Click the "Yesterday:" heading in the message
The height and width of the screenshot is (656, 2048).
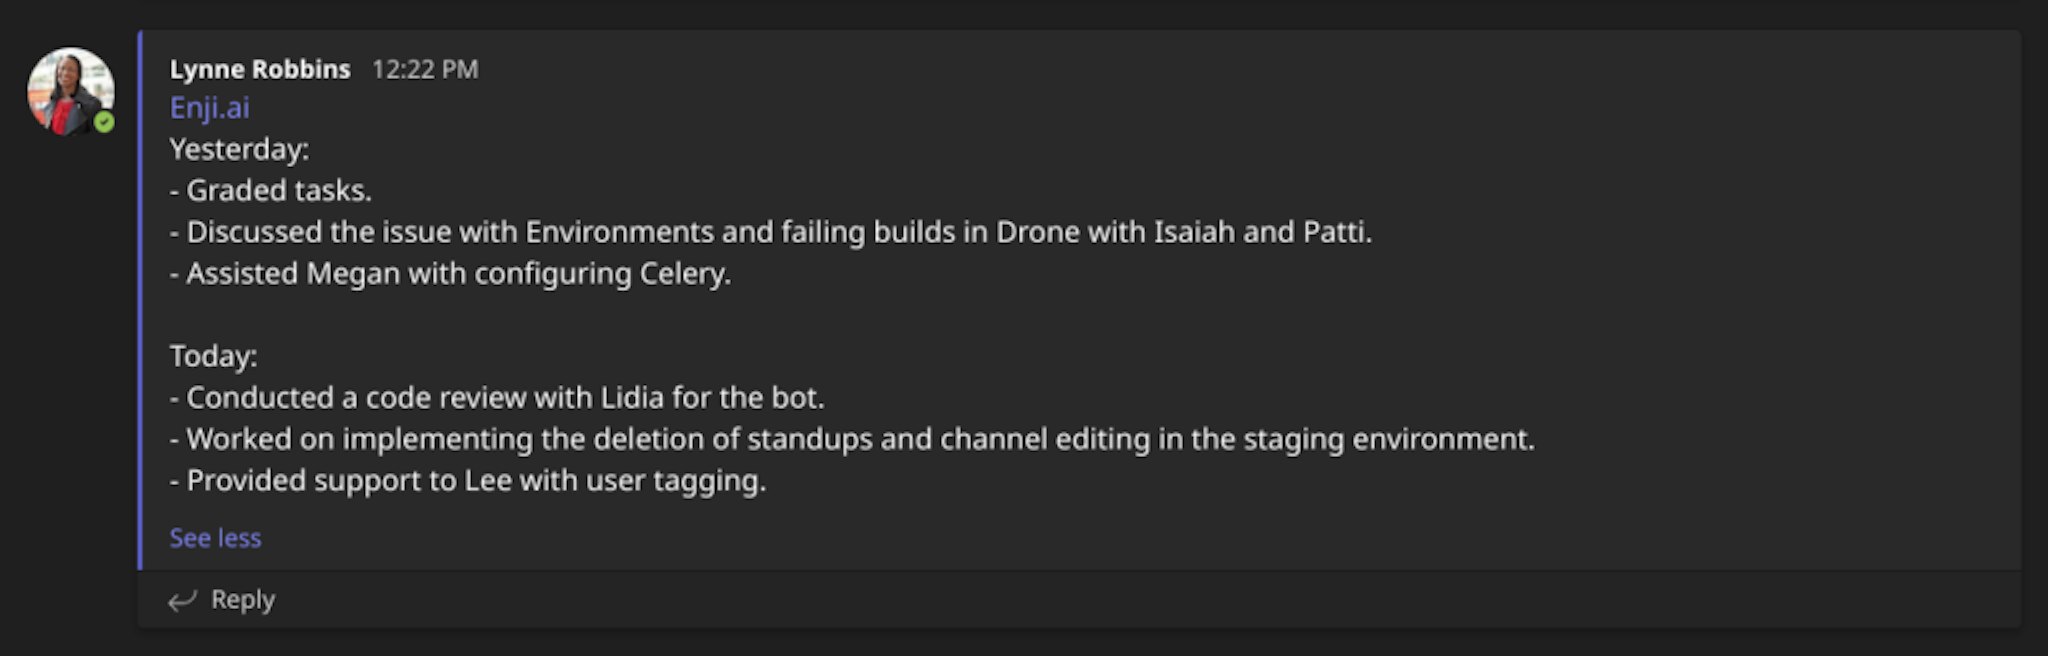point(239,150)
